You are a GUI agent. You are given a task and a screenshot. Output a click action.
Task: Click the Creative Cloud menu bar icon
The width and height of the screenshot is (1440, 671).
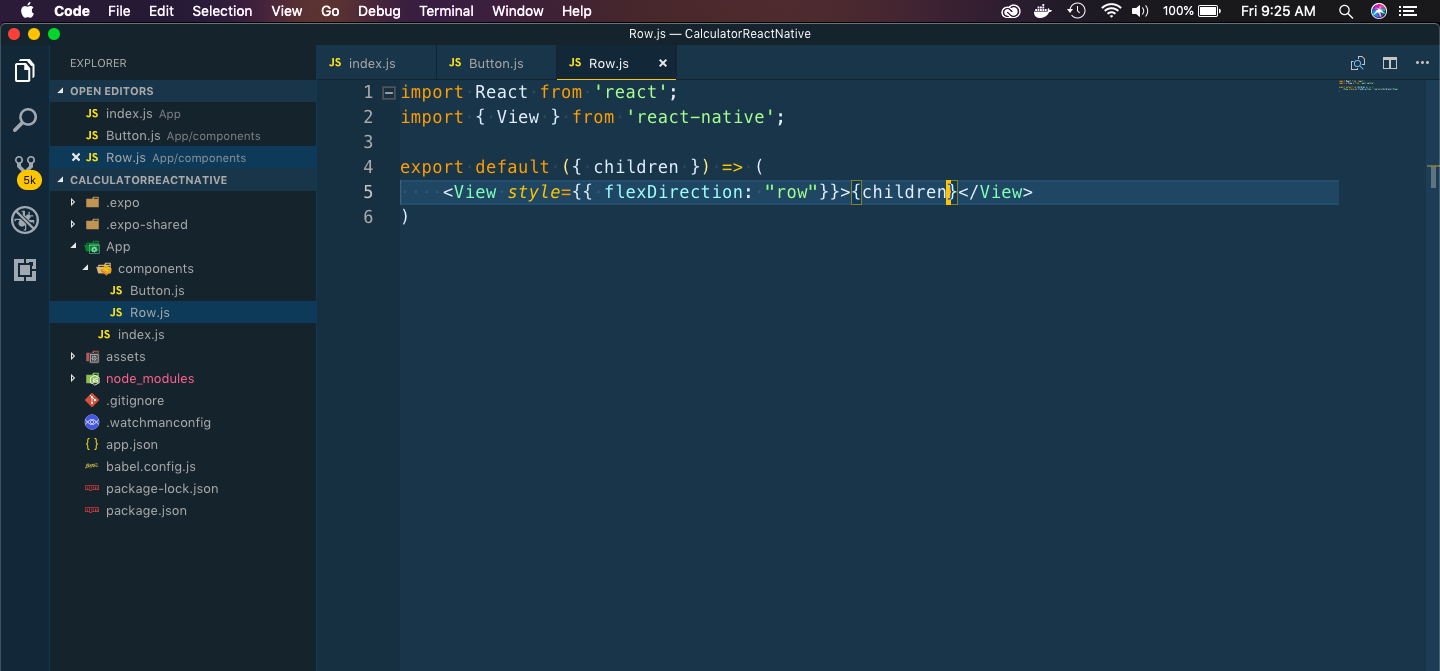1011,11
